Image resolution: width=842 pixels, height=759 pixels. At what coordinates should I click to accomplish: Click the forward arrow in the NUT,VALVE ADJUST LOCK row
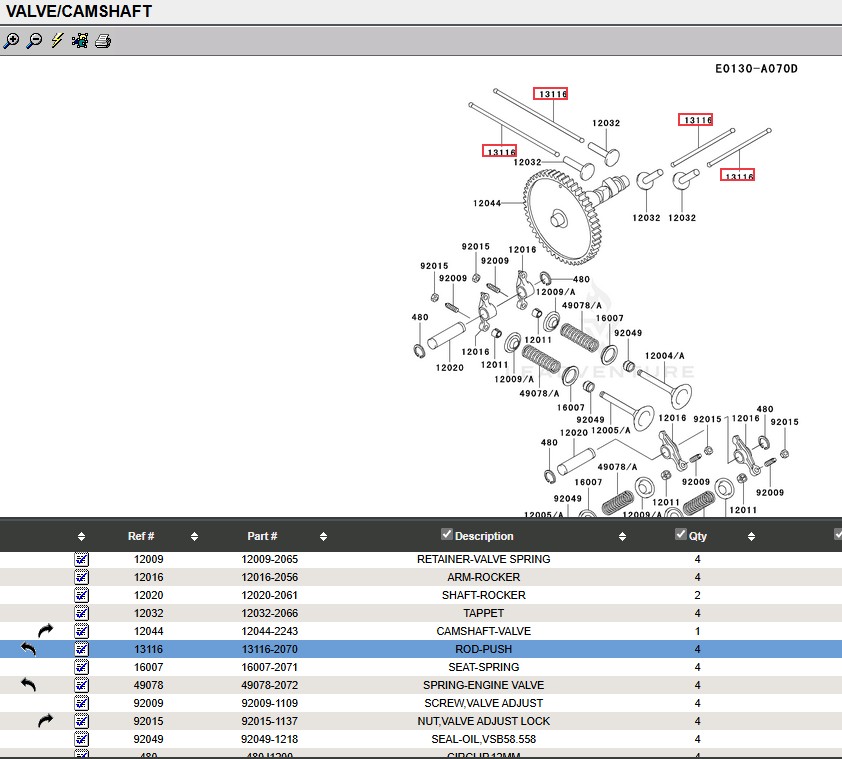pyautogui.click(x=46, y=721)
